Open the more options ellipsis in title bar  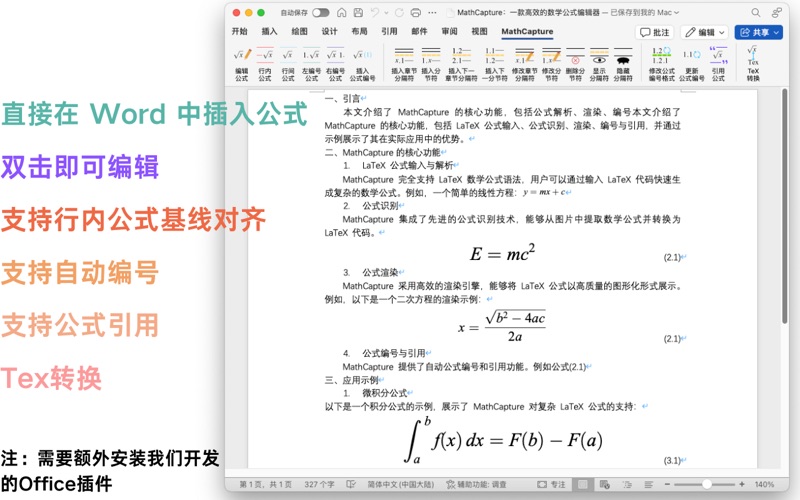pyautogui.click(x=433, y=13)
